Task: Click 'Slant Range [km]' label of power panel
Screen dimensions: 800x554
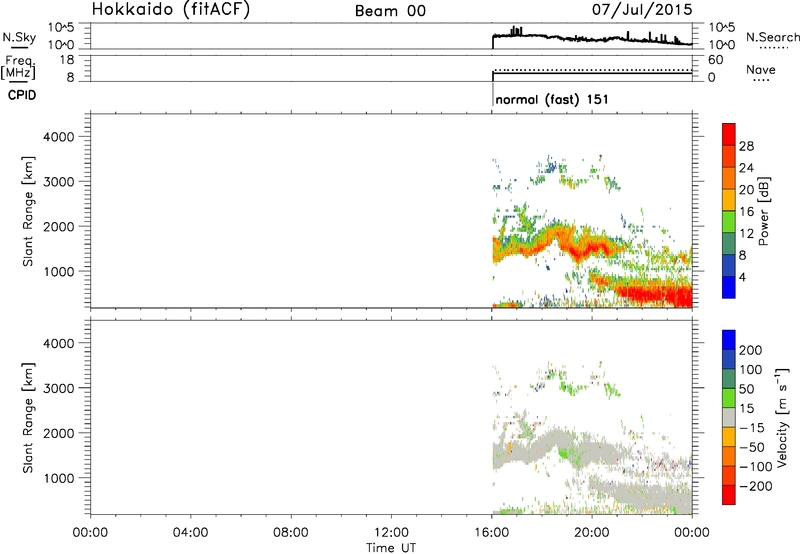Action: pos(28,212)
